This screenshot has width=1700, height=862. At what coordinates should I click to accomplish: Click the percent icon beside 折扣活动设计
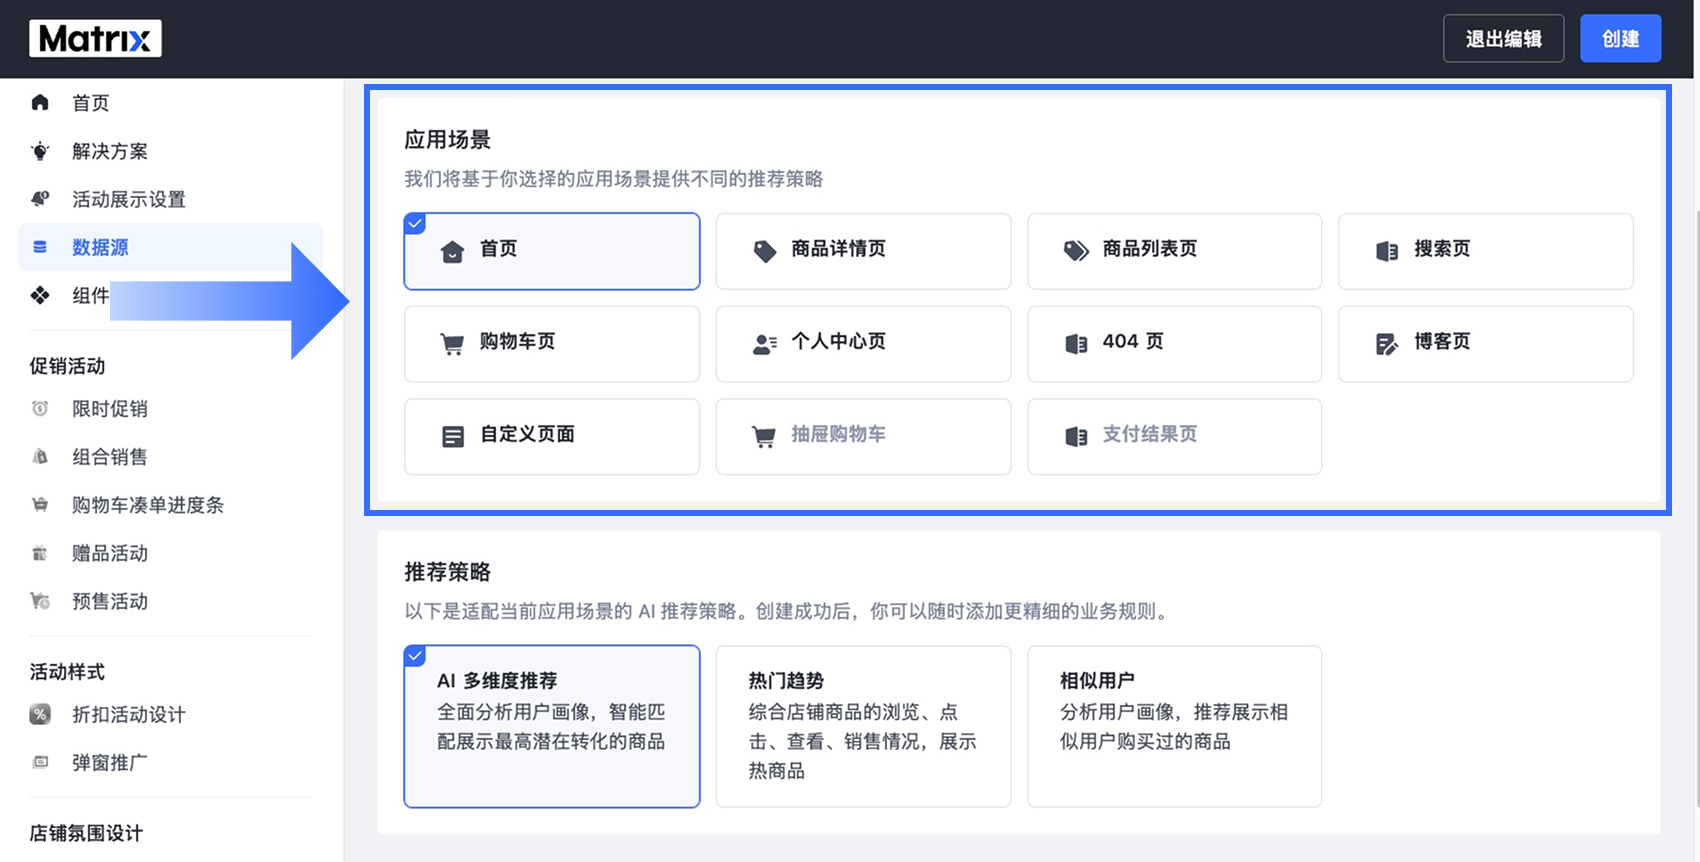tap(40, 714)
